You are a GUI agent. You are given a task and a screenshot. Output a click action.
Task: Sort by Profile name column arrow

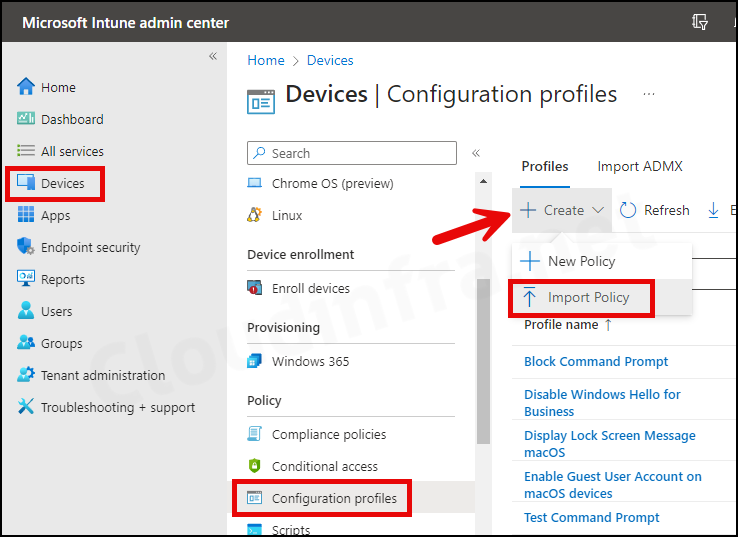click(608, 325)
